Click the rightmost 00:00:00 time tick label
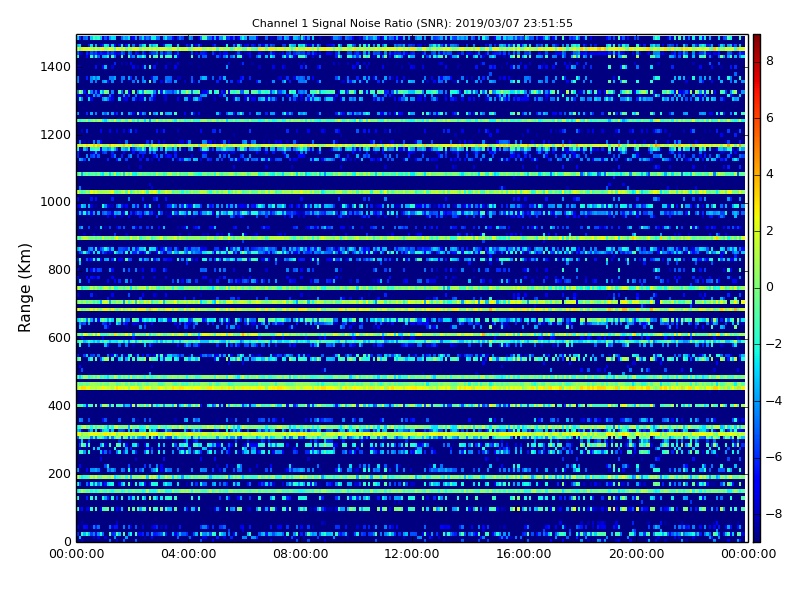Screen dimensions: 800x600 [748, 554]
